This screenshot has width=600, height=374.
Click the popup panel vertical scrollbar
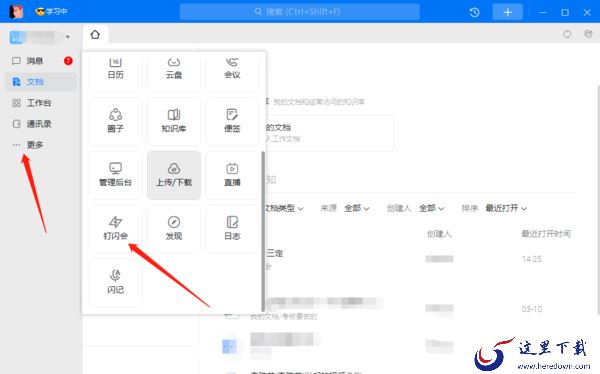click(263, 231)
